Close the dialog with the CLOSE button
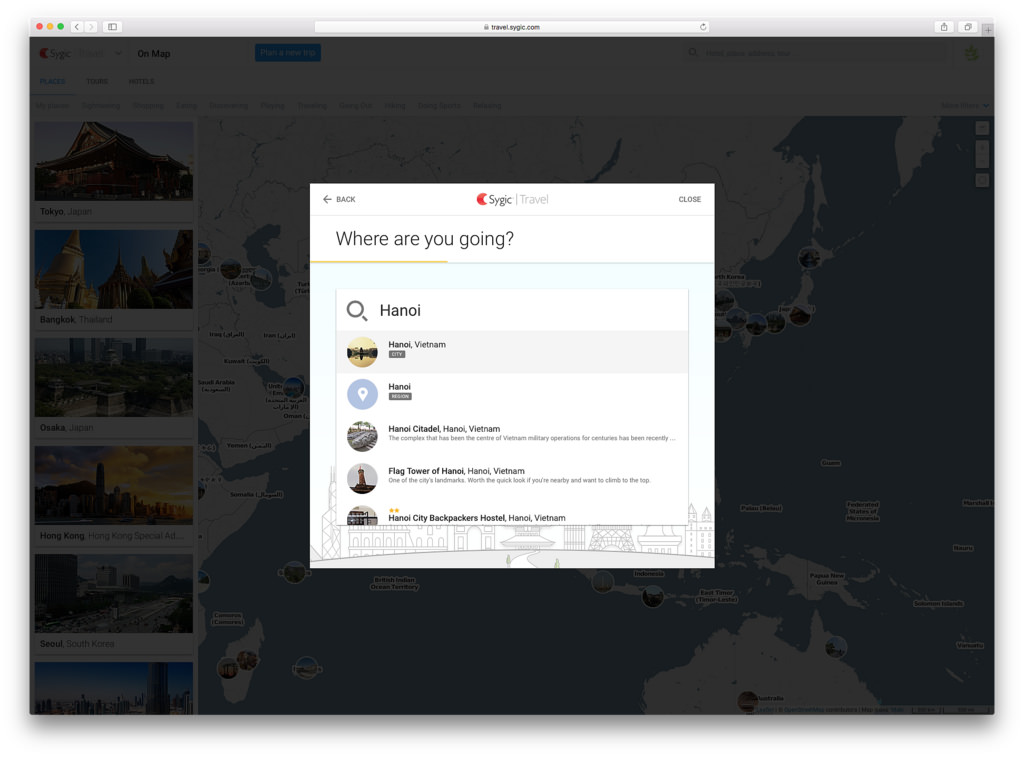 tap(689, 199)
